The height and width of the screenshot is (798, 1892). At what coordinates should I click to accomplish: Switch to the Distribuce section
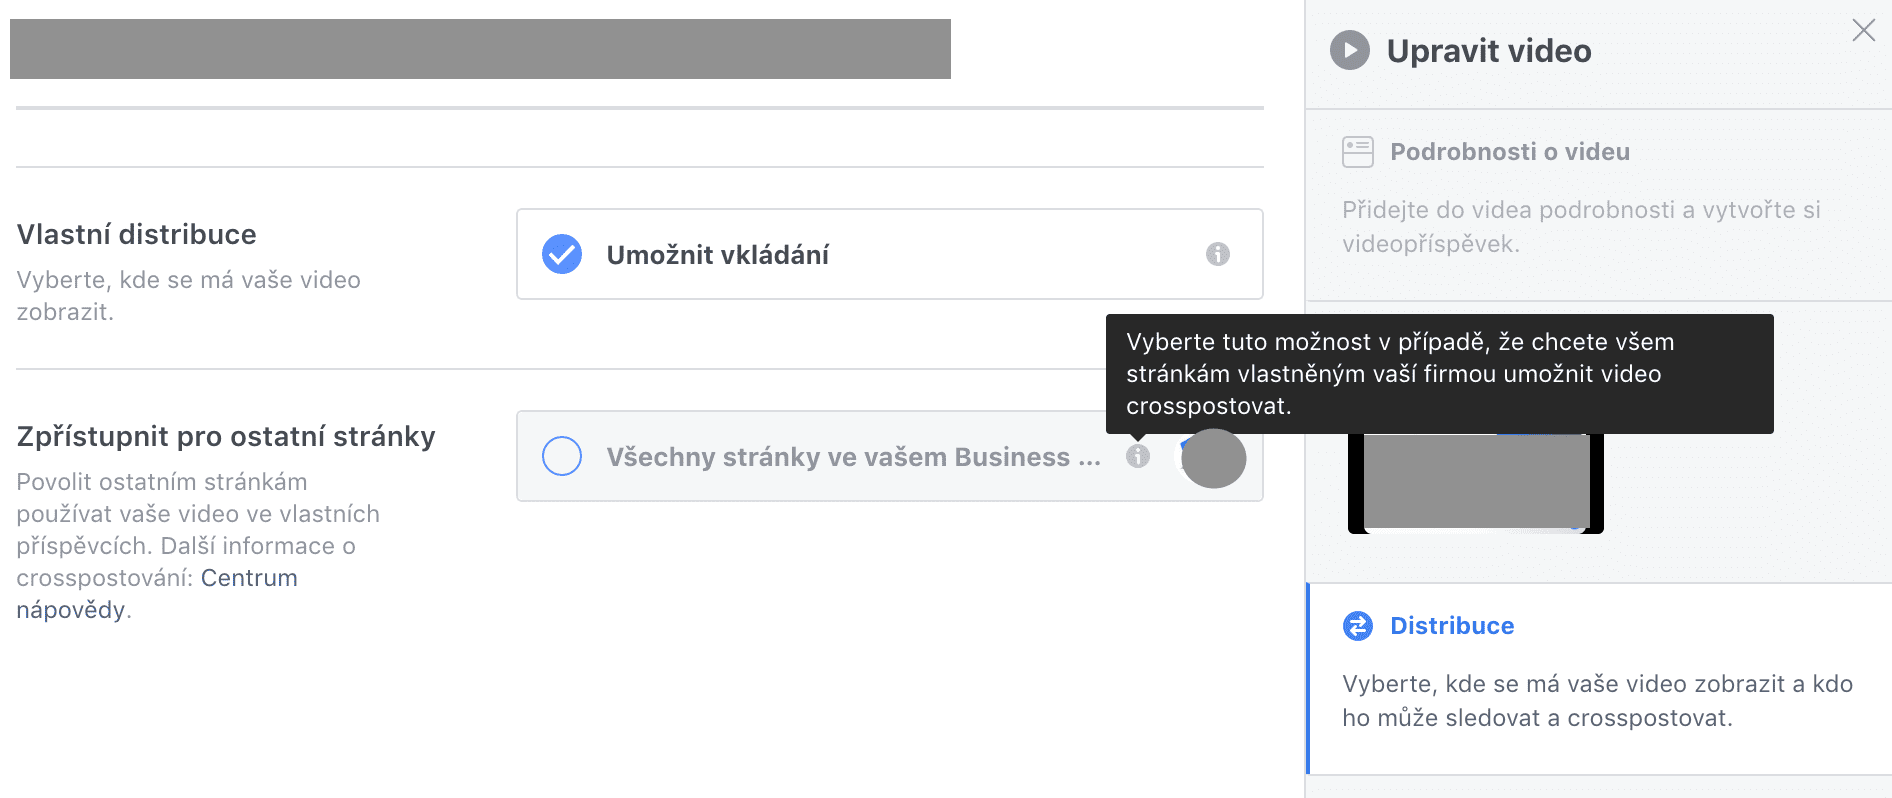point(1451,626)
